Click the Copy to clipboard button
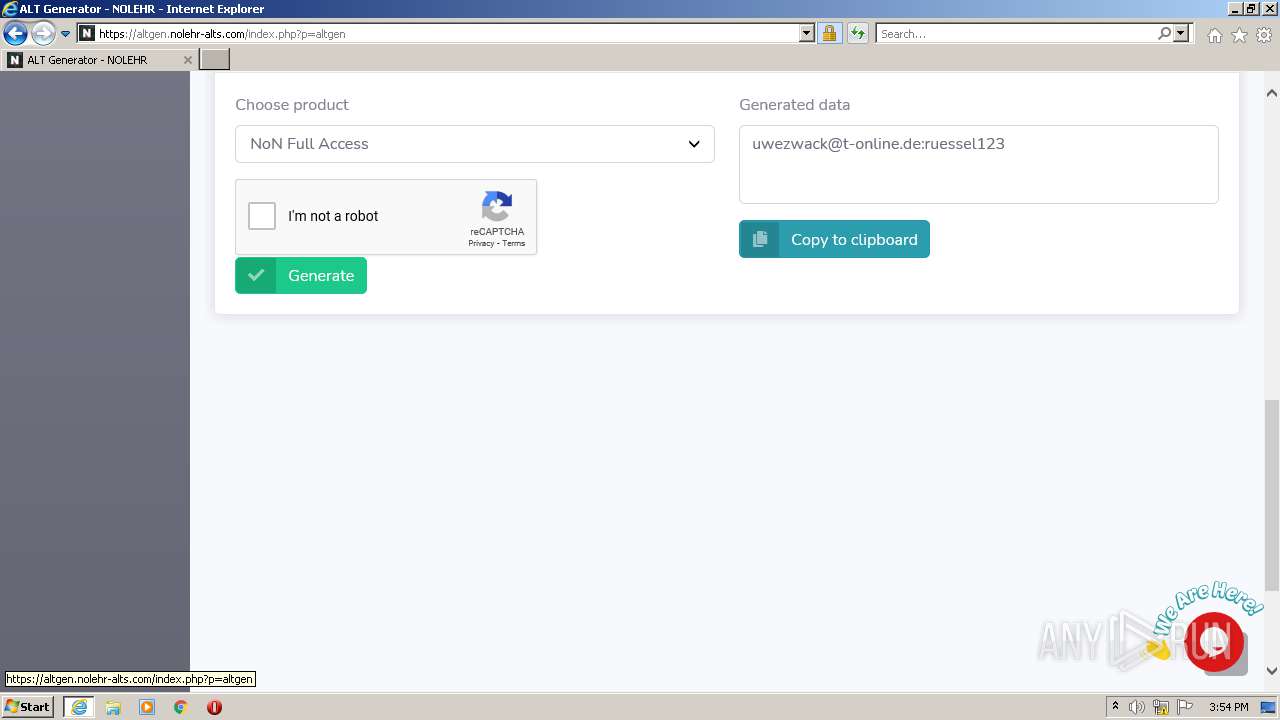 834,239
